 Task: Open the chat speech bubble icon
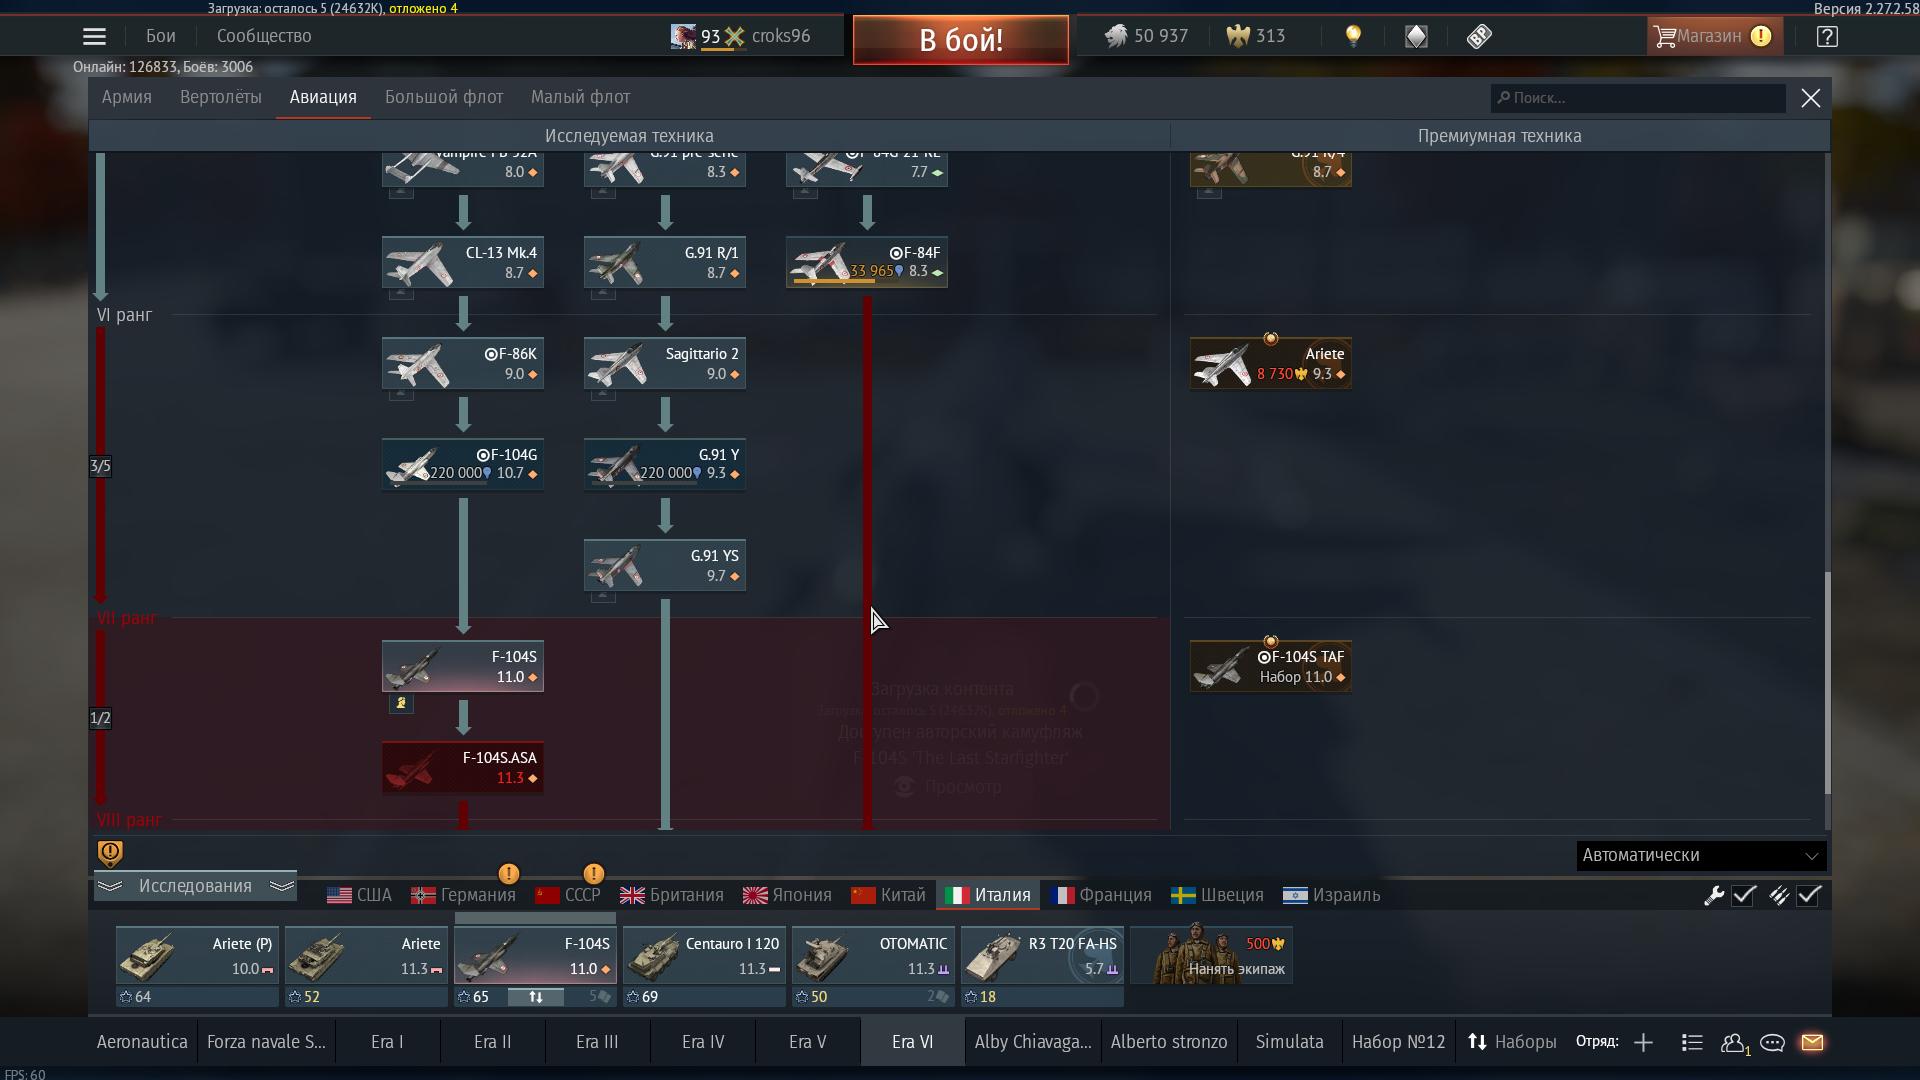1772,1042
